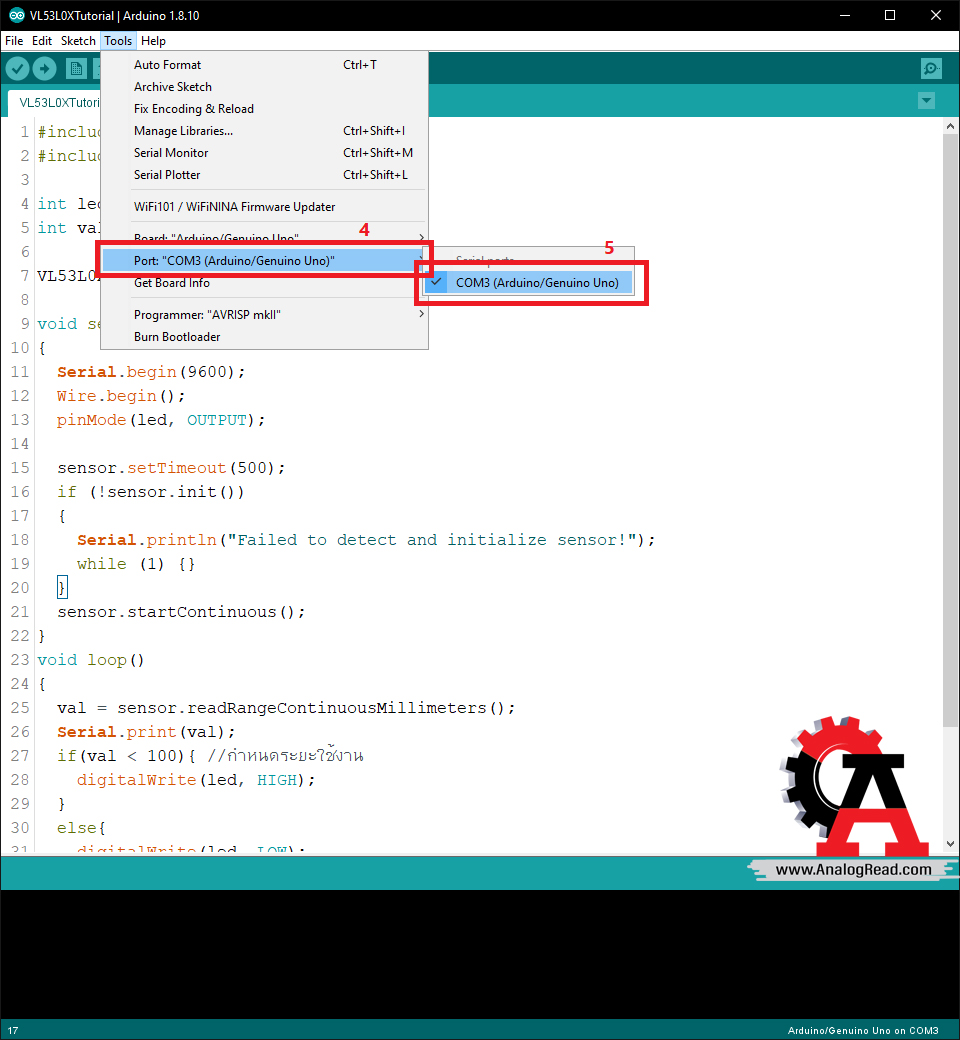Screen dimensions: 960x1040
Task: Click the "digitalWrite(led, HIGH);" line
Action: [x=196, y=780]
